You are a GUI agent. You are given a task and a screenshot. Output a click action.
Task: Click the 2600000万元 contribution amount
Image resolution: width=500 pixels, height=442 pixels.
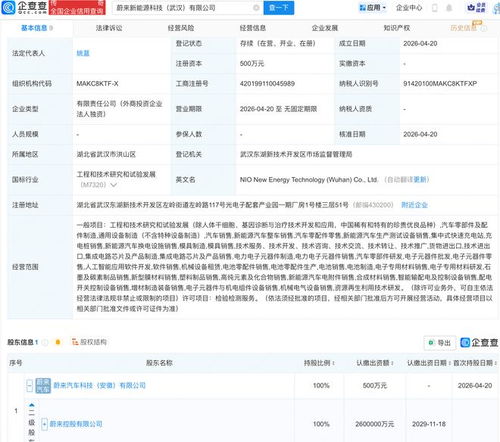(x=375, y=424)
